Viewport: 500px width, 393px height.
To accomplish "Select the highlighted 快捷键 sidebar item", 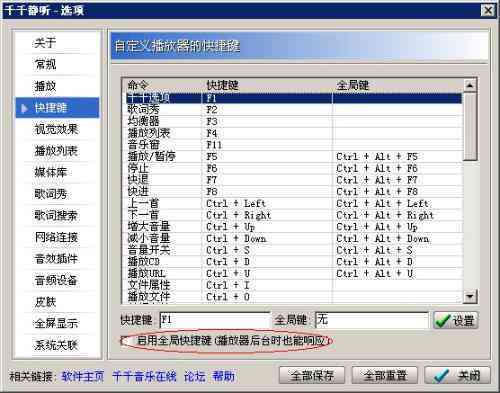I will coord(57,108).
